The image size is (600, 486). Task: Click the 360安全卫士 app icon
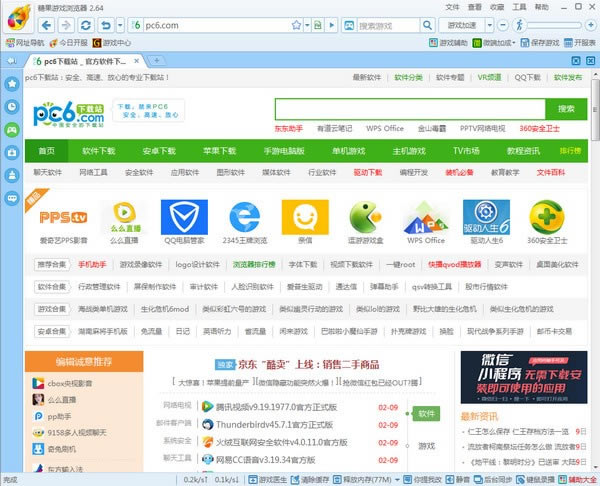coord(547,217)
